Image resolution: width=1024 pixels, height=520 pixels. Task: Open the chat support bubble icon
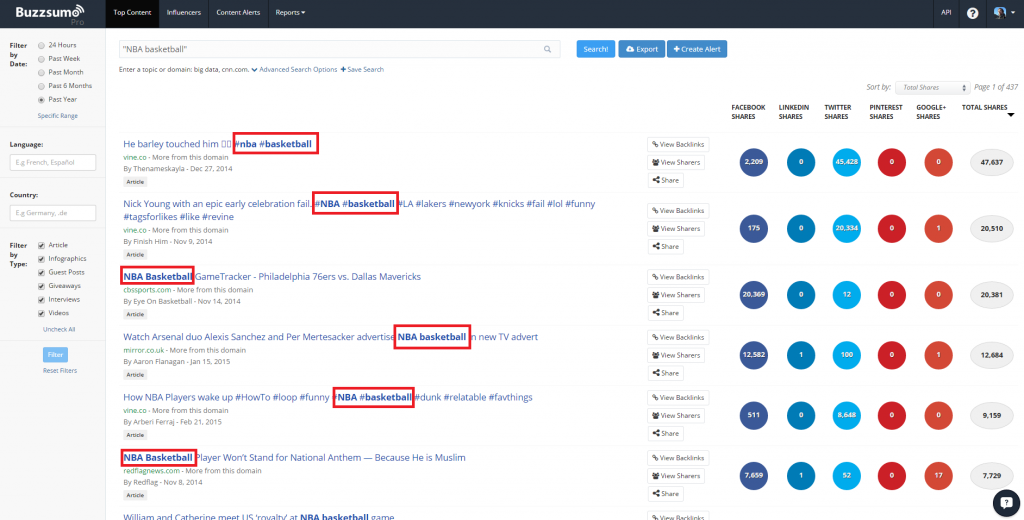[x=1006, y=502]
